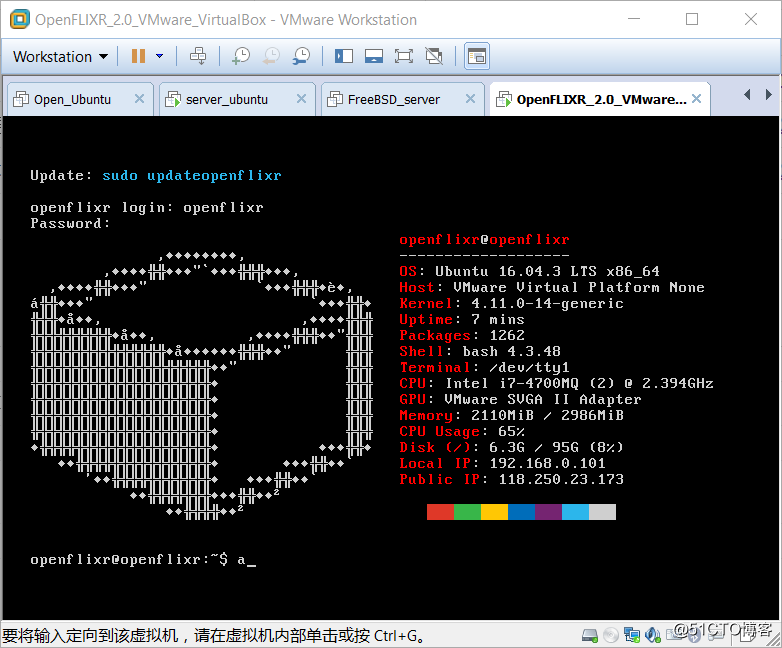
Task: Minimize the VMware Workstation window
Action: pyautogui.click(x=634, y=19)
